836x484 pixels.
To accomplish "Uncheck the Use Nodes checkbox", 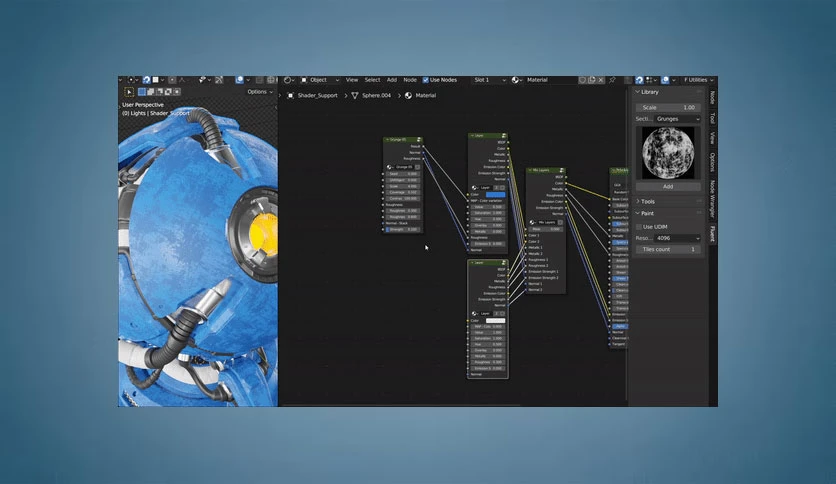I will 425,80.
